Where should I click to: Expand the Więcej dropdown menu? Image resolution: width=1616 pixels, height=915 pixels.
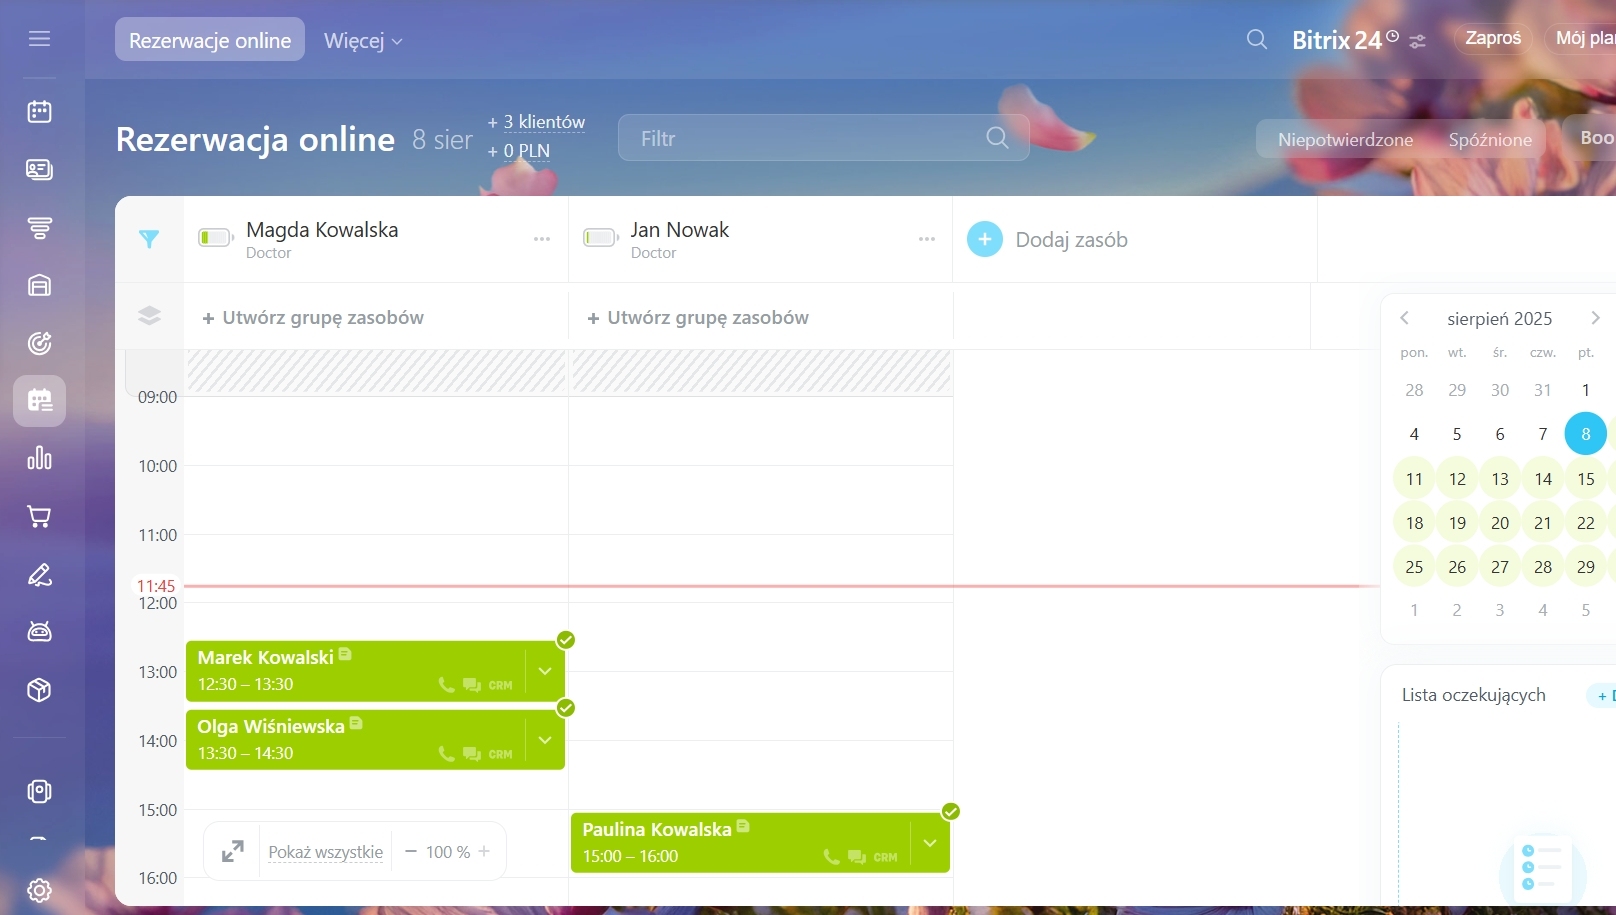[363, 41]
